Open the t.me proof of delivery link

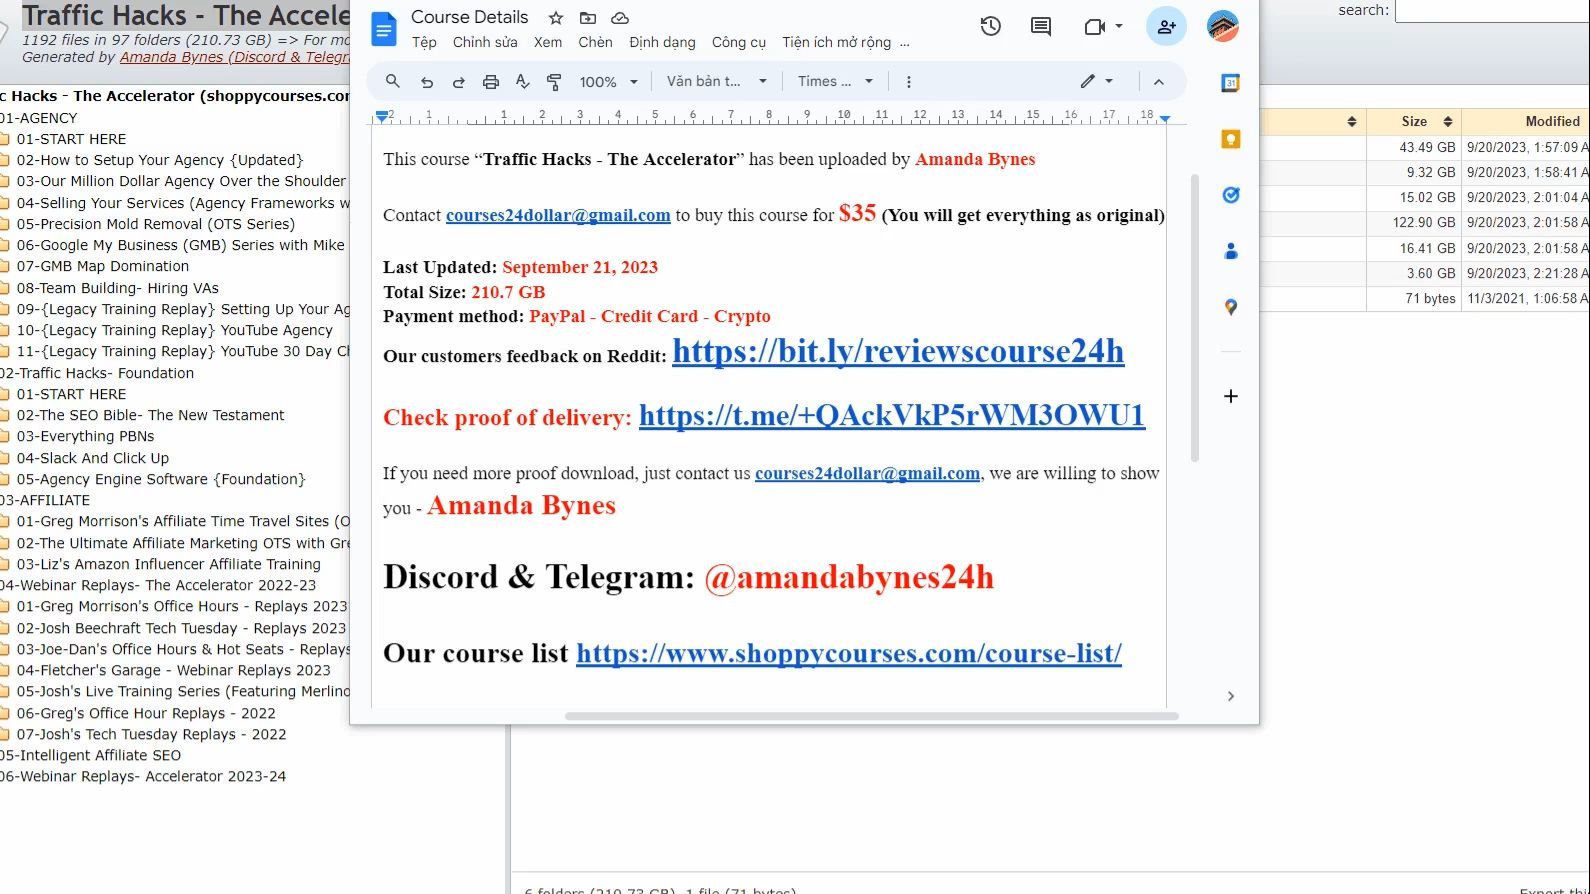coord(892,415)
